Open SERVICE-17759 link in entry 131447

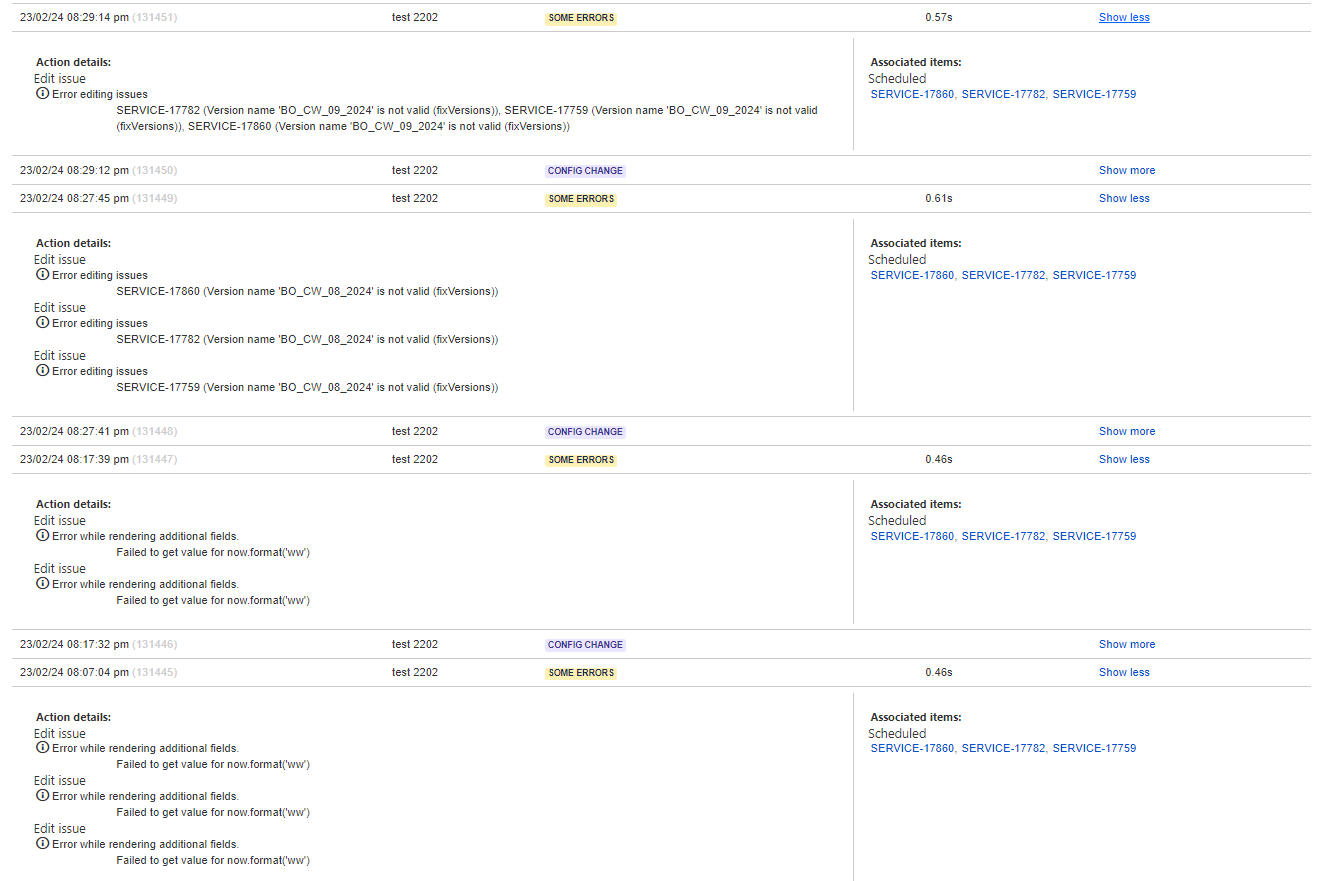(x=1094, y=537)
